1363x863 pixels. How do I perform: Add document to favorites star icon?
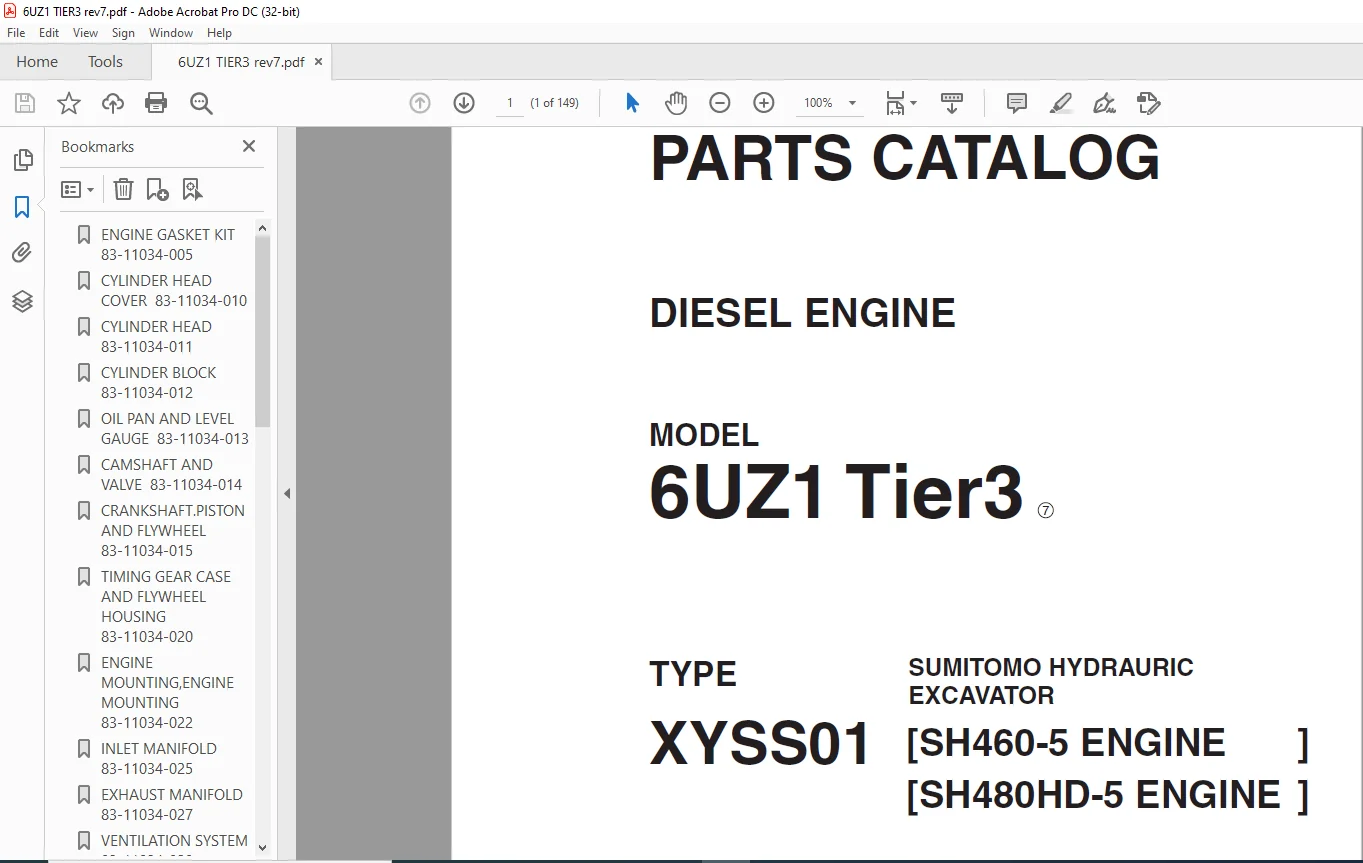pyautogui.click(x=69, y=103)
